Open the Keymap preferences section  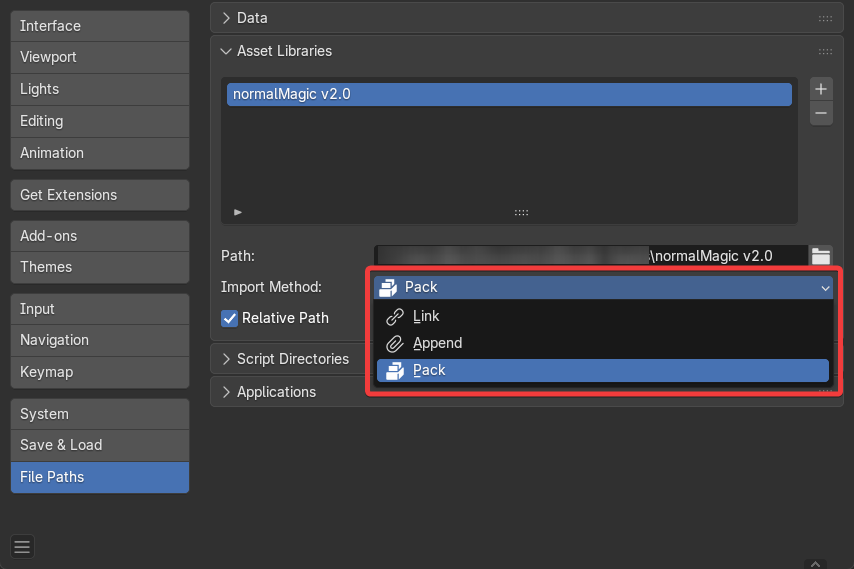(x=99, y=372)
